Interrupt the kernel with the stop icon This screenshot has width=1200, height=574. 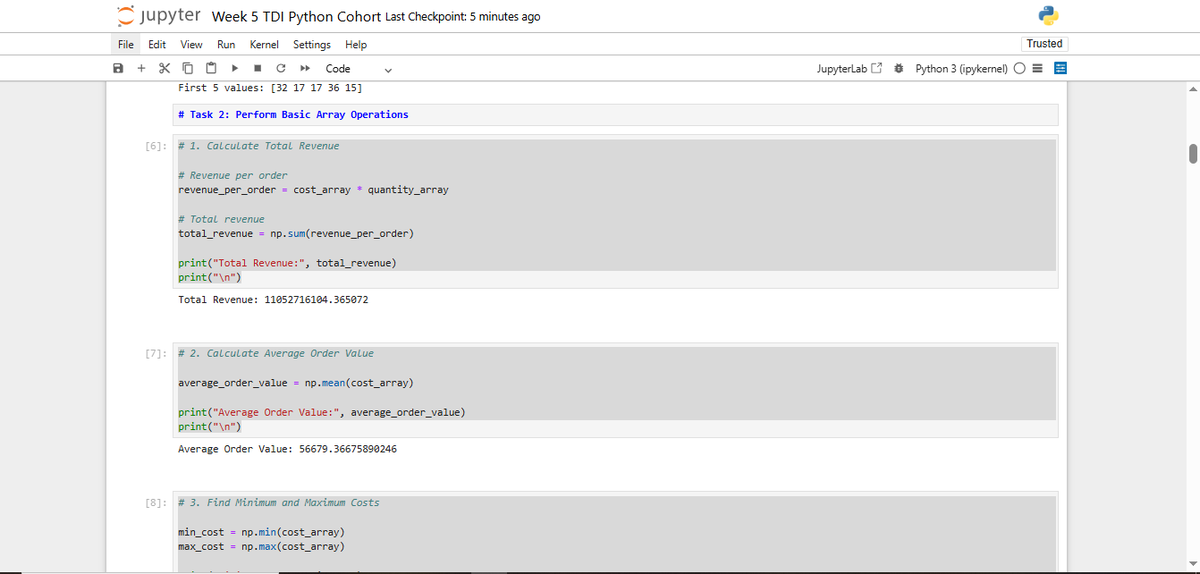(x=257, y=69)
